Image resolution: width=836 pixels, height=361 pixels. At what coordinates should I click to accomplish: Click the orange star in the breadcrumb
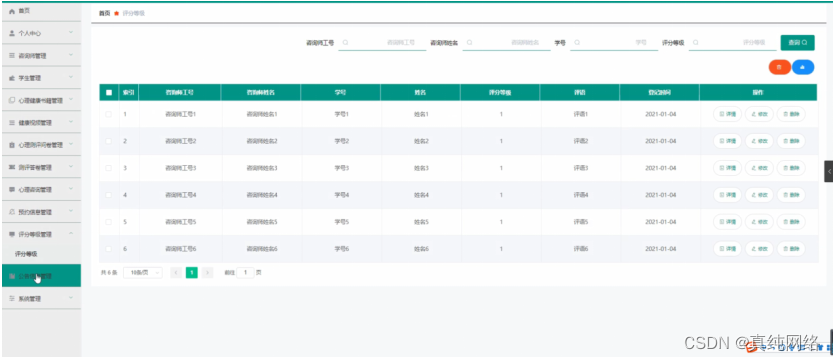point(116,13)
